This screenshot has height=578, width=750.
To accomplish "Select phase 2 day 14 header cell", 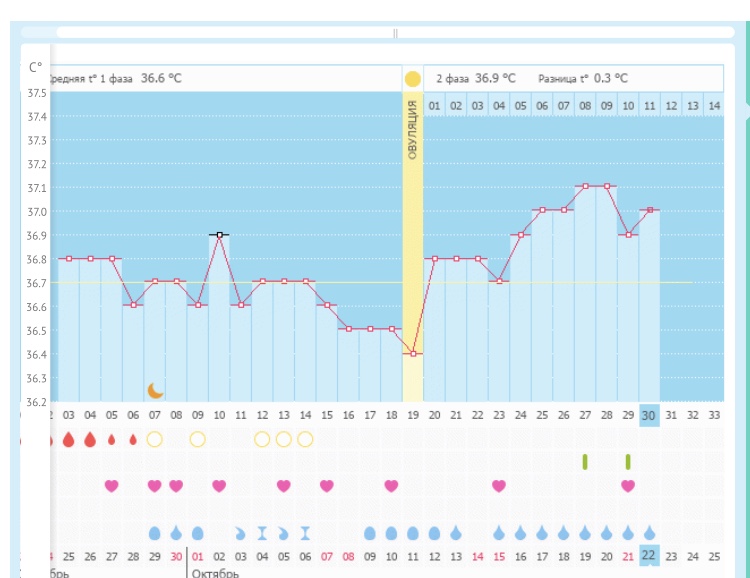I will (713, 105).
